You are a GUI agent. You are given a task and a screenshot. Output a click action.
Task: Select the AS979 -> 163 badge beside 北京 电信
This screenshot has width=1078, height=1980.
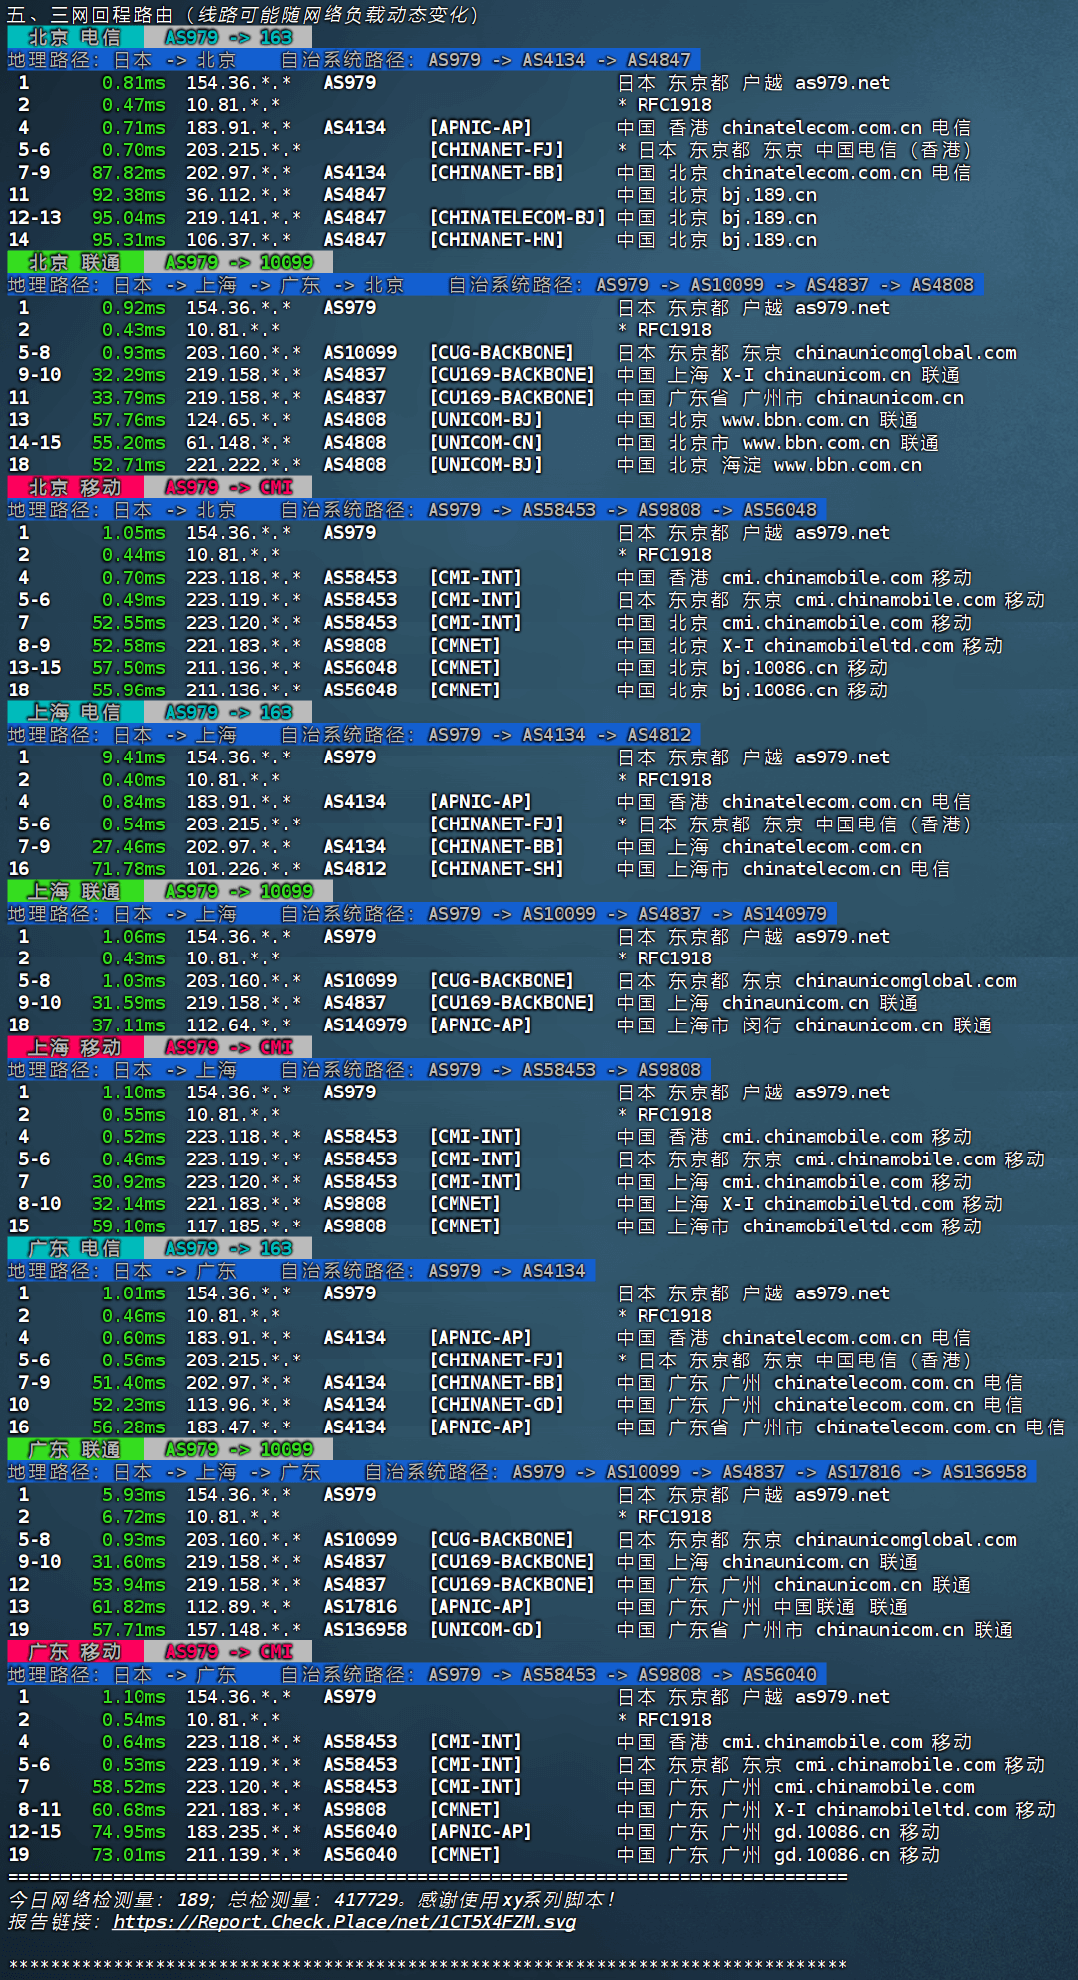(x=228, y=37)
